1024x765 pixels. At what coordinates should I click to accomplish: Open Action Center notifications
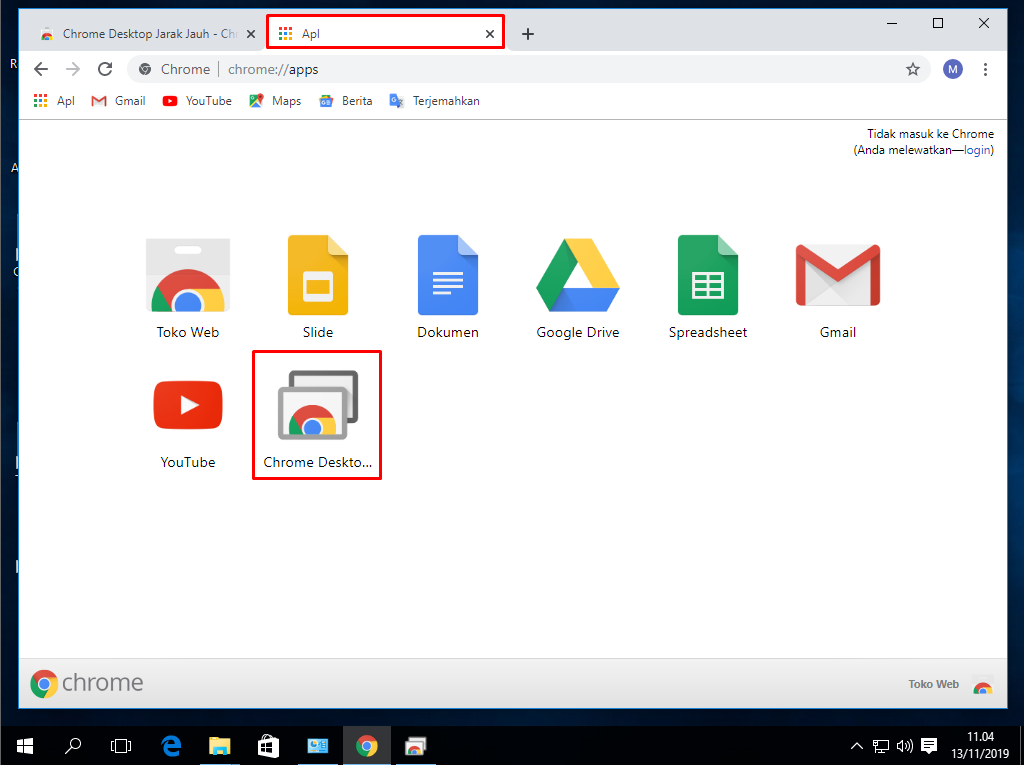pos(929,746)
